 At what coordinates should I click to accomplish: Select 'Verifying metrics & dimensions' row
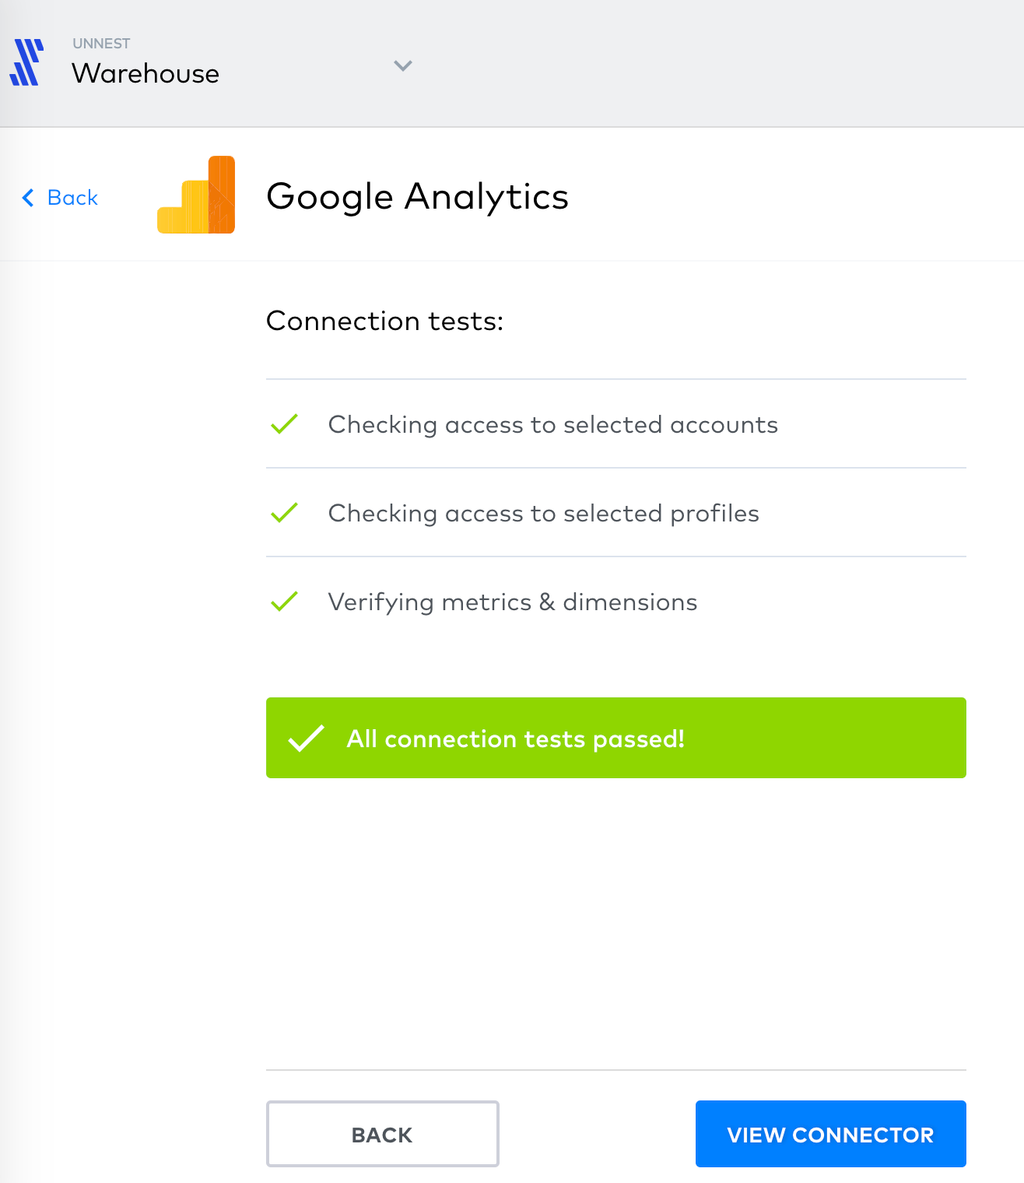tap(616, 602)
